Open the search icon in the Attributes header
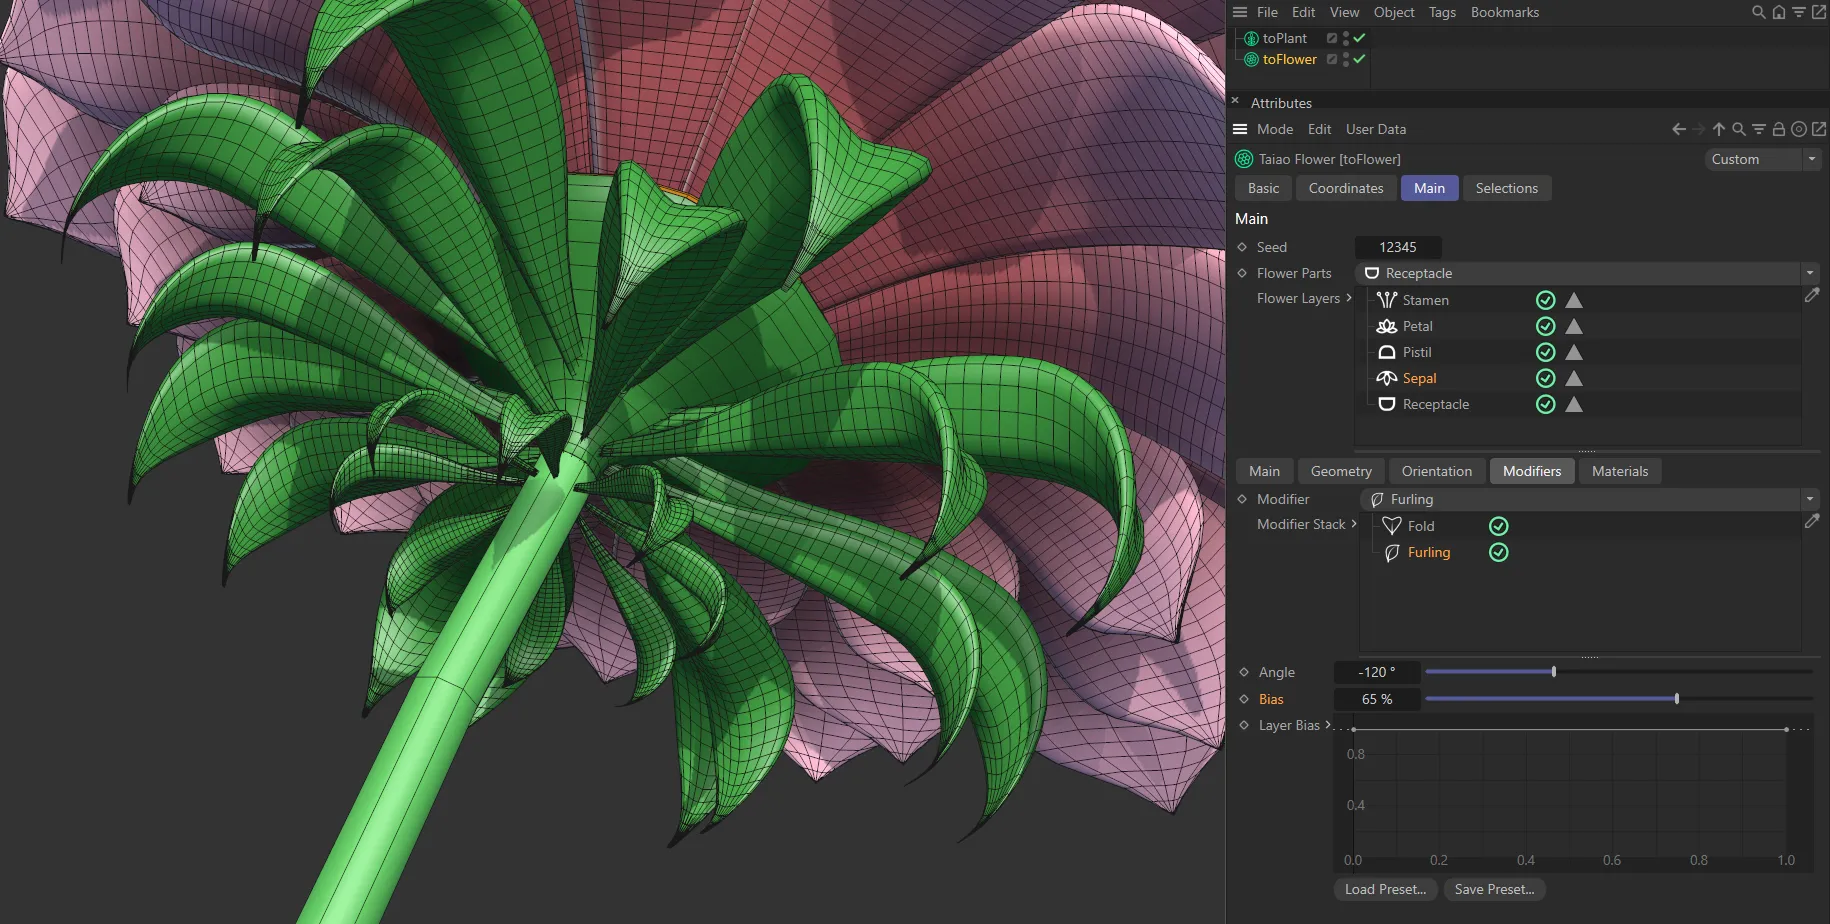Screen dimensions: 1830x924 coord(1738,129)
